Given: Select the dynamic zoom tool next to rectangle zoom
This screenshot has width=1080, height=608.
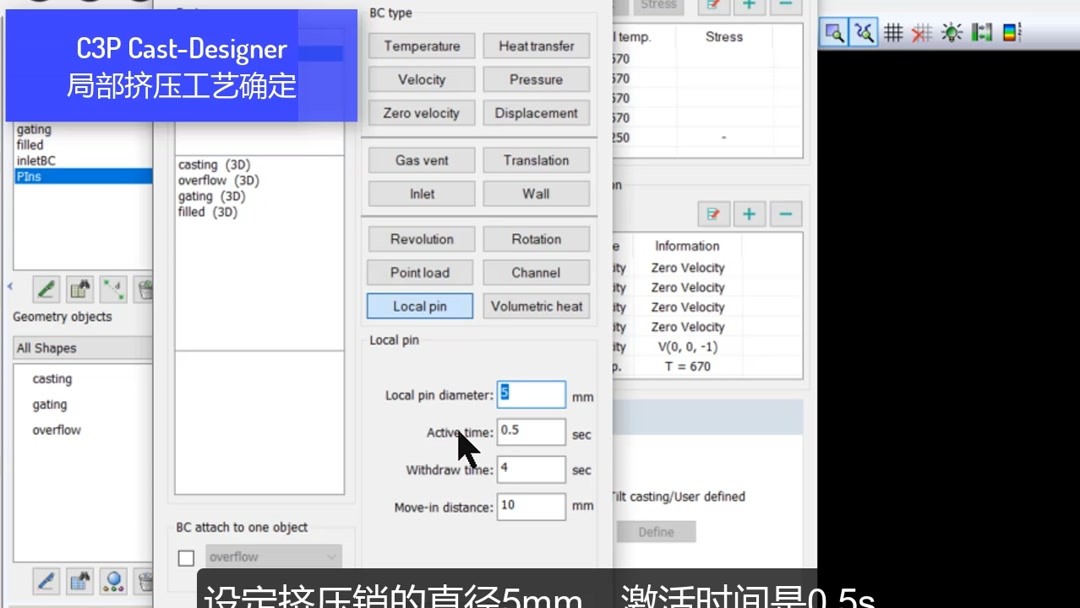Looking at the screenshot, I should coord(863,31).
